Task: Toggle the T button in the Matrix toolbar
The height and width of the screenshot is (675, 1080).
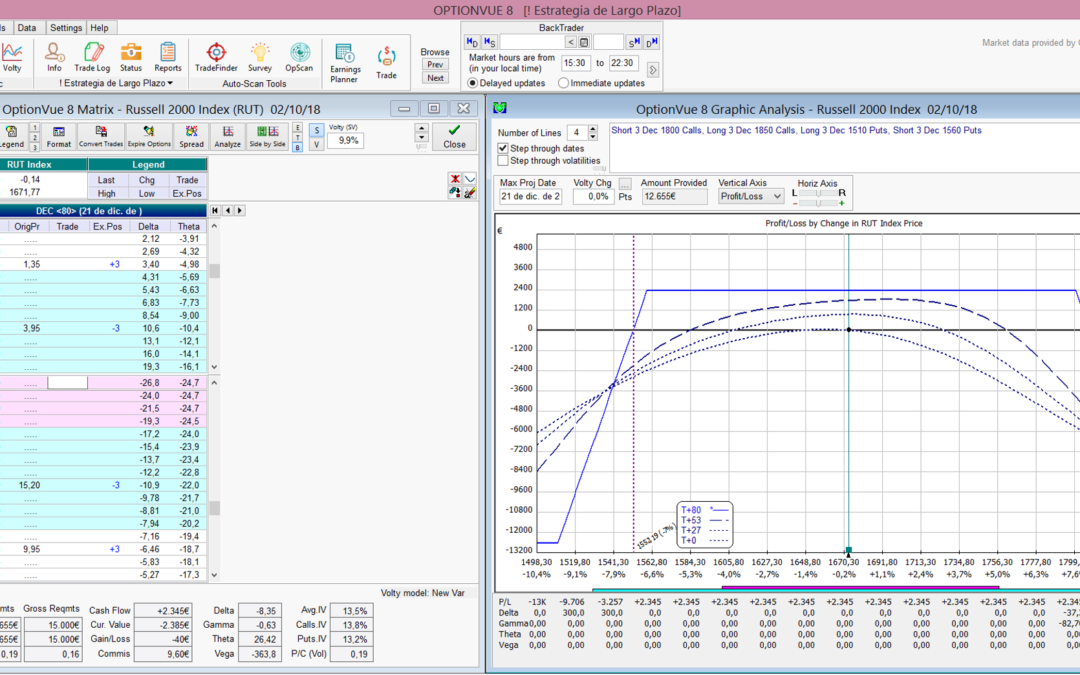Action: coord(298,137)
